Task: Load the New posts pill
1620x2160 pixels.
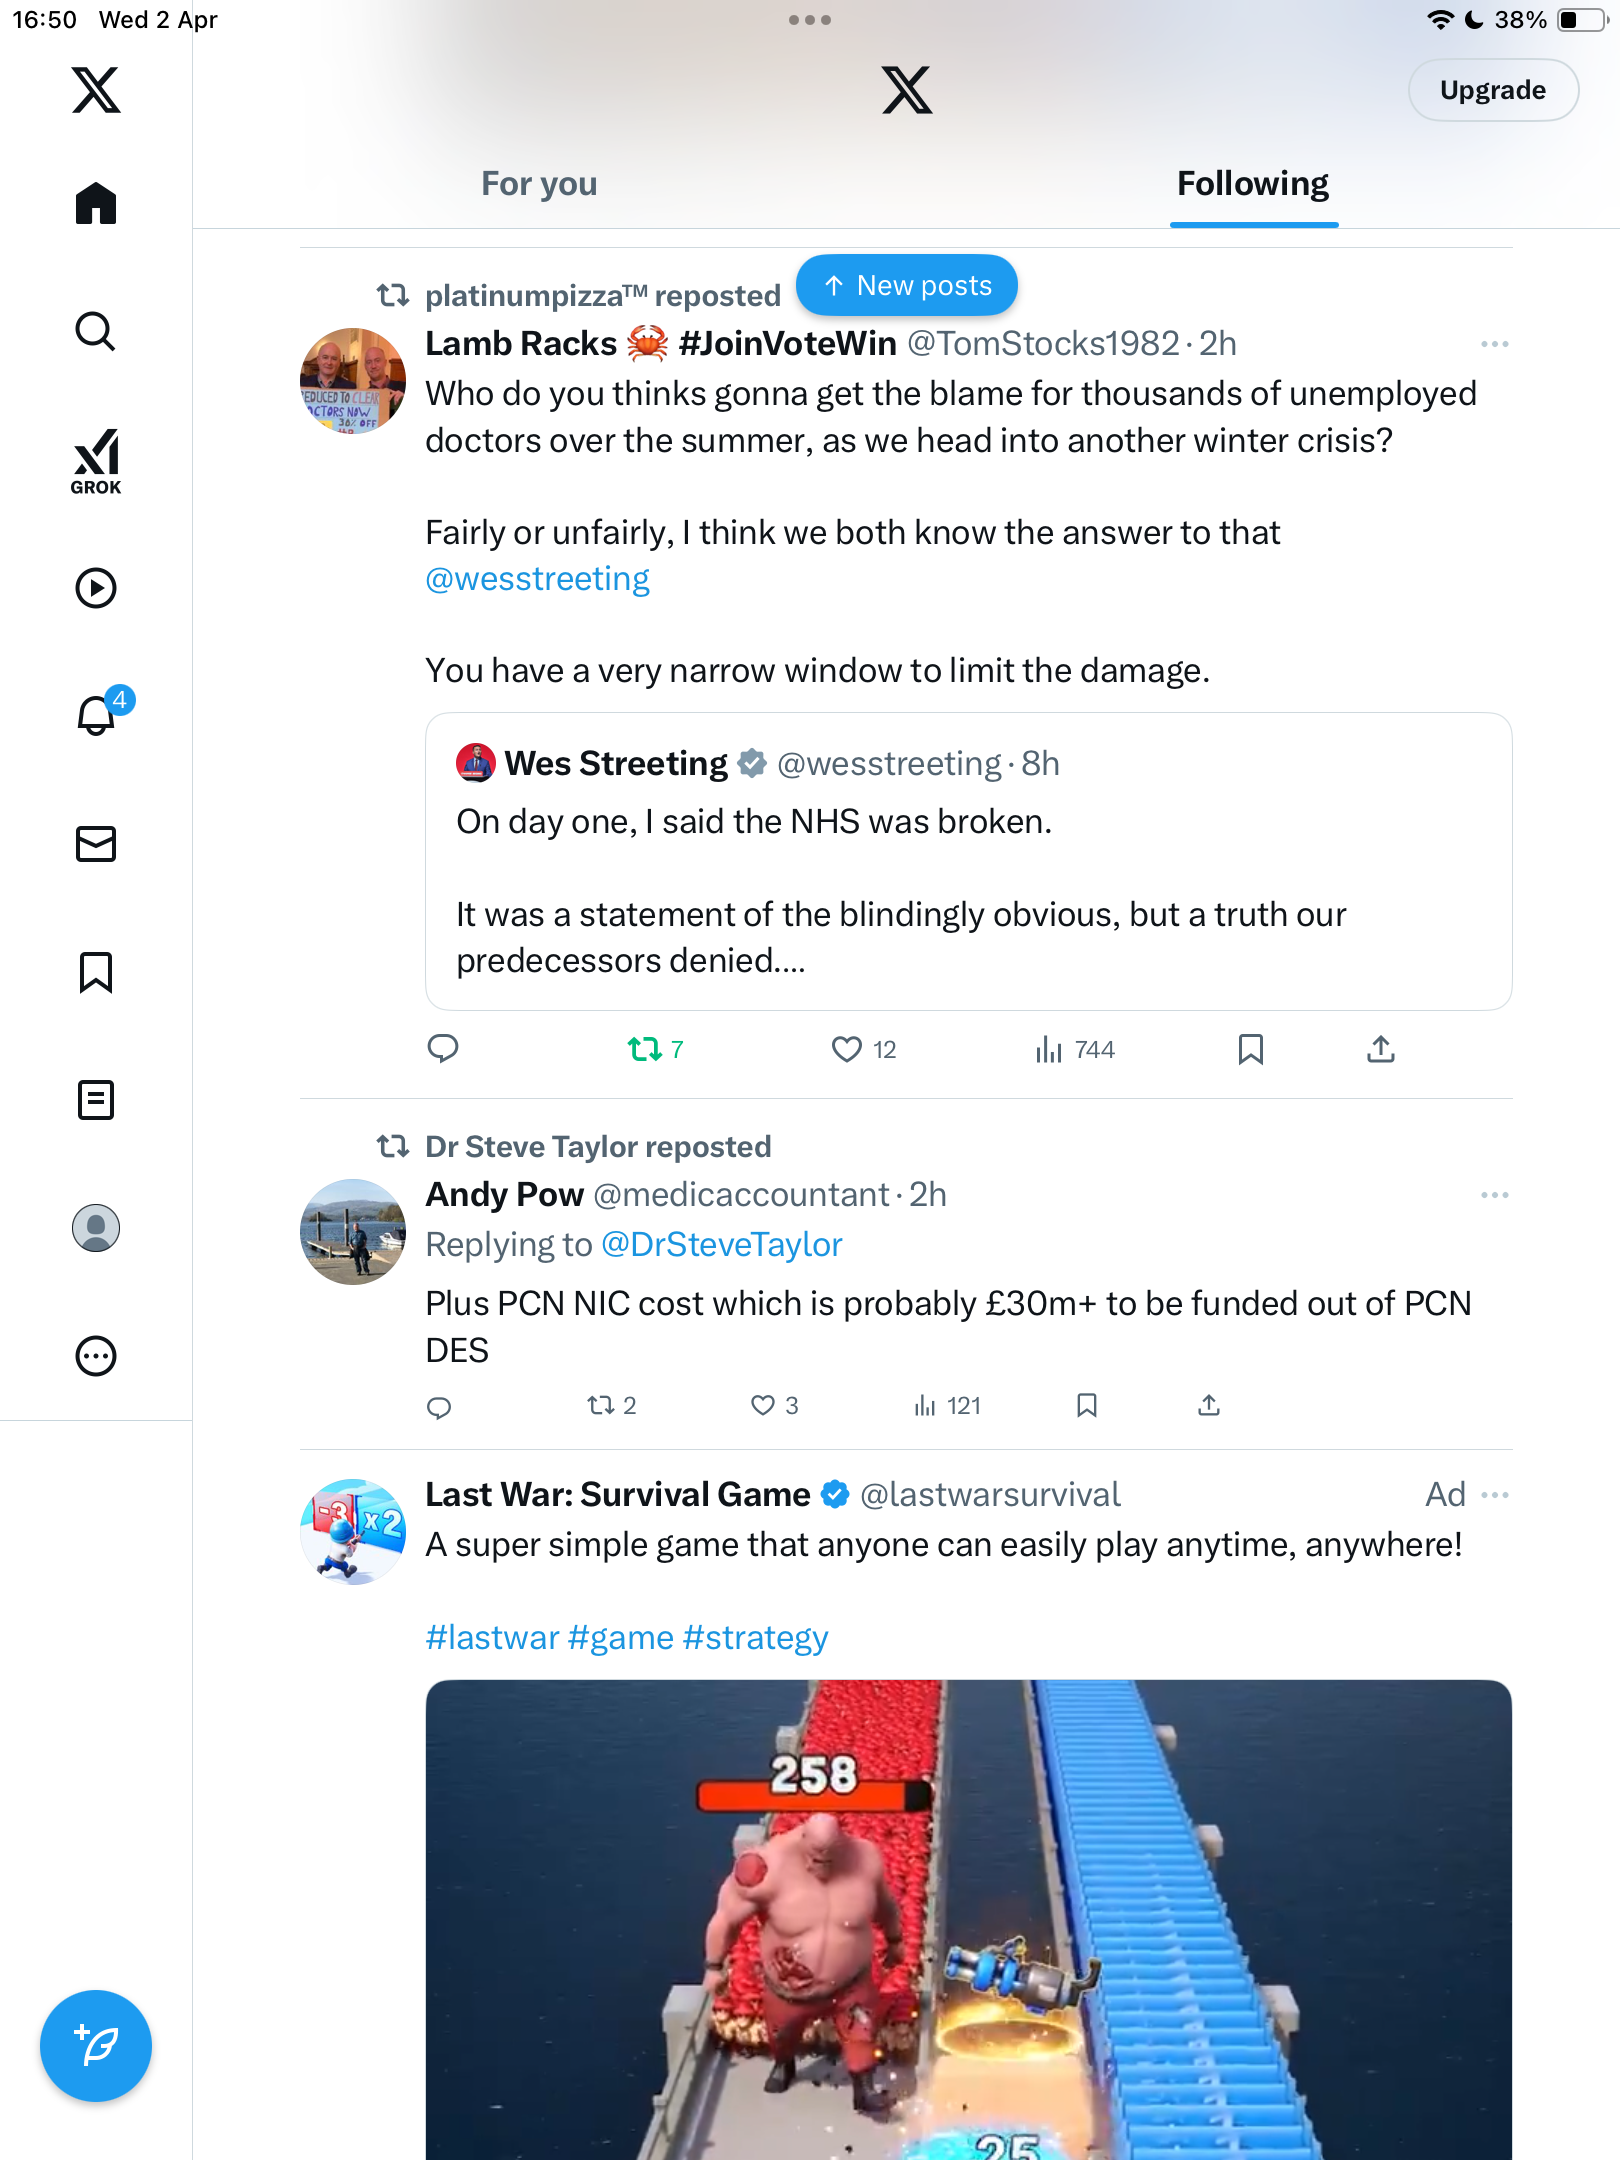Action: click(907, 285)
